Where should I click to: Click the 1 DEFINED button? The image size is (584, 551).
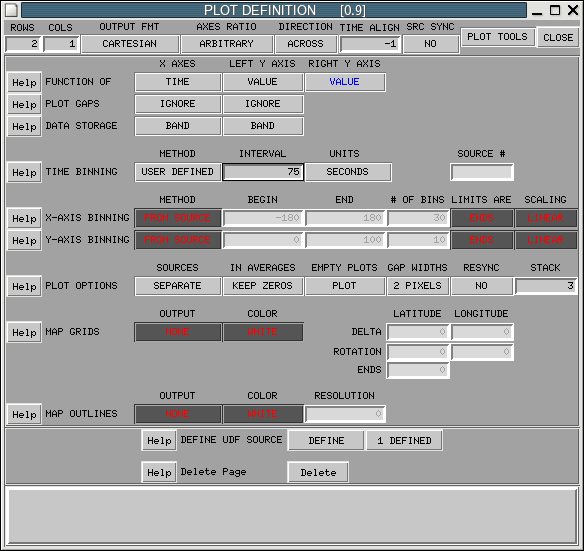(404, 441)
